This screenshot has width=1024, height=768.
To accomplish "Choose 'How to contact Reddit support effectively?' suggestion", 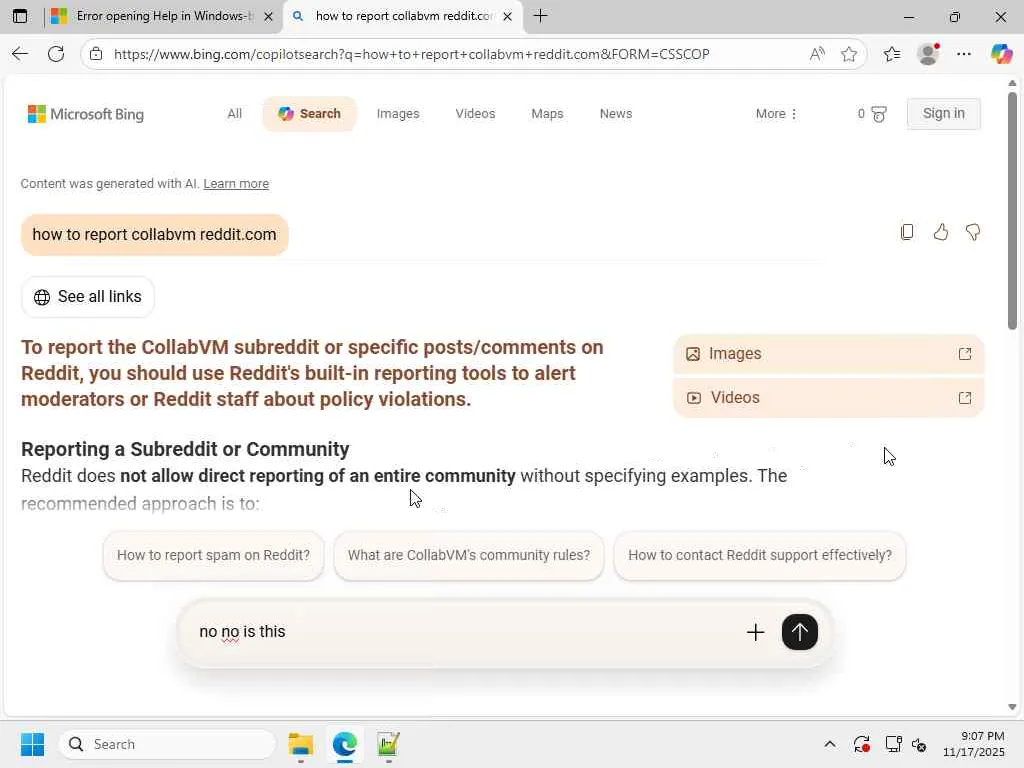I will coord(760,555).
